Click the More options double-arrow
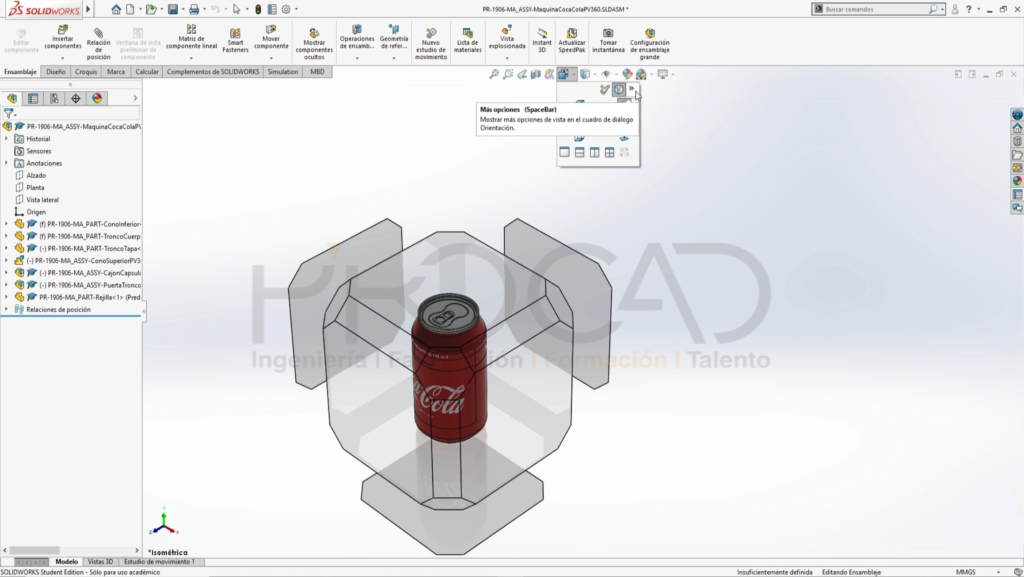This screenshot has height=577, width=1024. tap(632, 89)
